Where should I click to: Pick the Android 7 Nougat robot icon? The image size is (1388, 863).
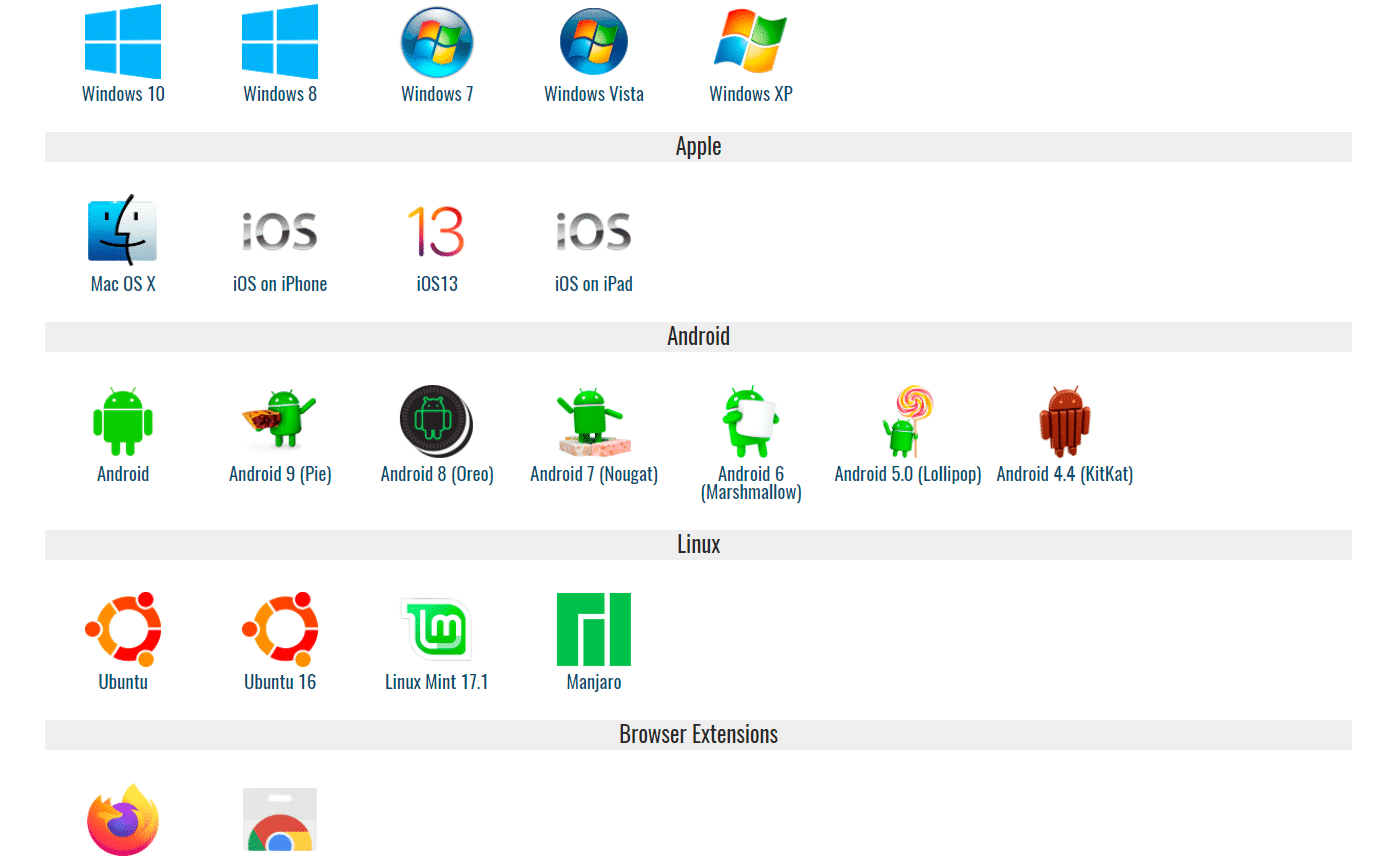pos(594,422)
